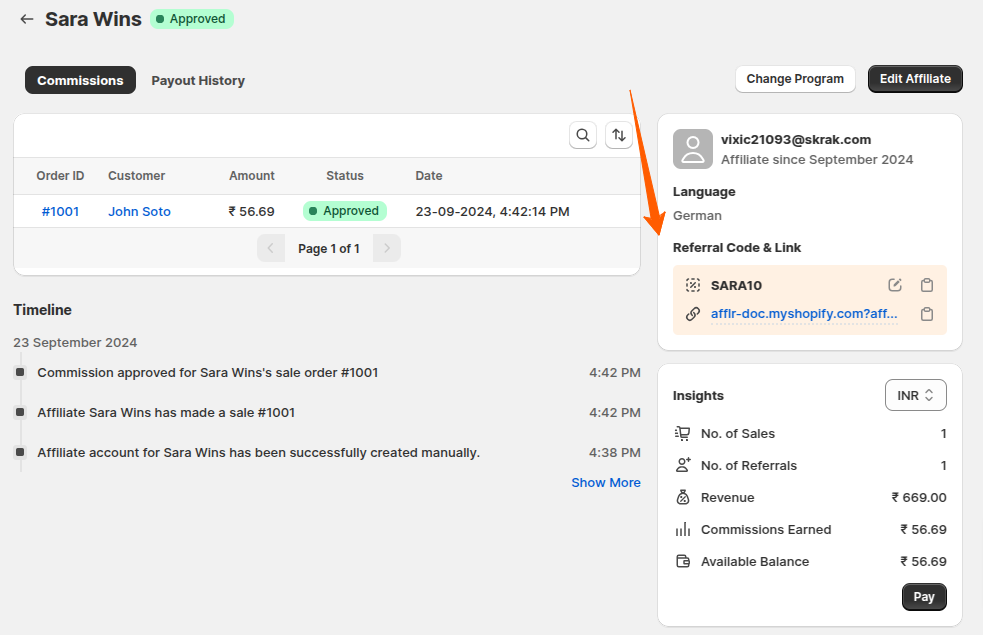Click the Approved status badge beside Sara Wins
Image resolution: width=983 pixels, height=635 pixels.
point(190,18)
